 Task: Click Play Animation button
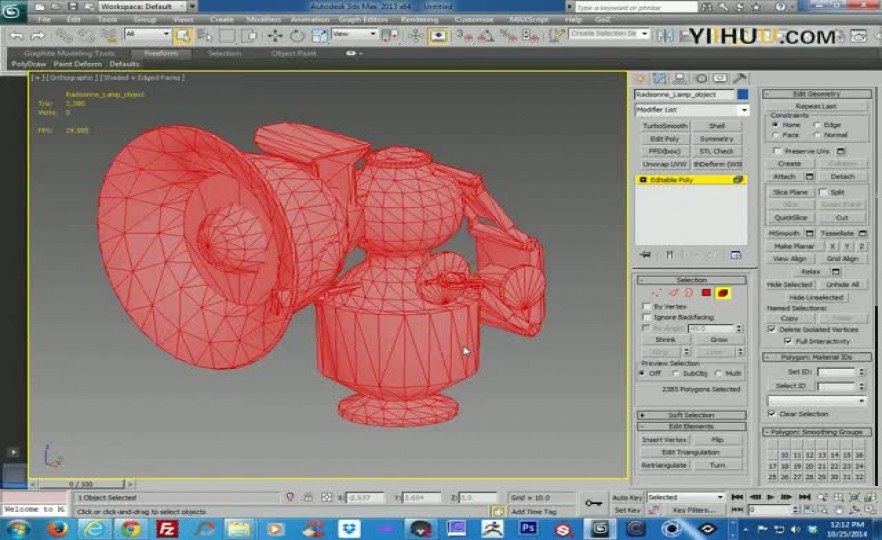point(771,497)
